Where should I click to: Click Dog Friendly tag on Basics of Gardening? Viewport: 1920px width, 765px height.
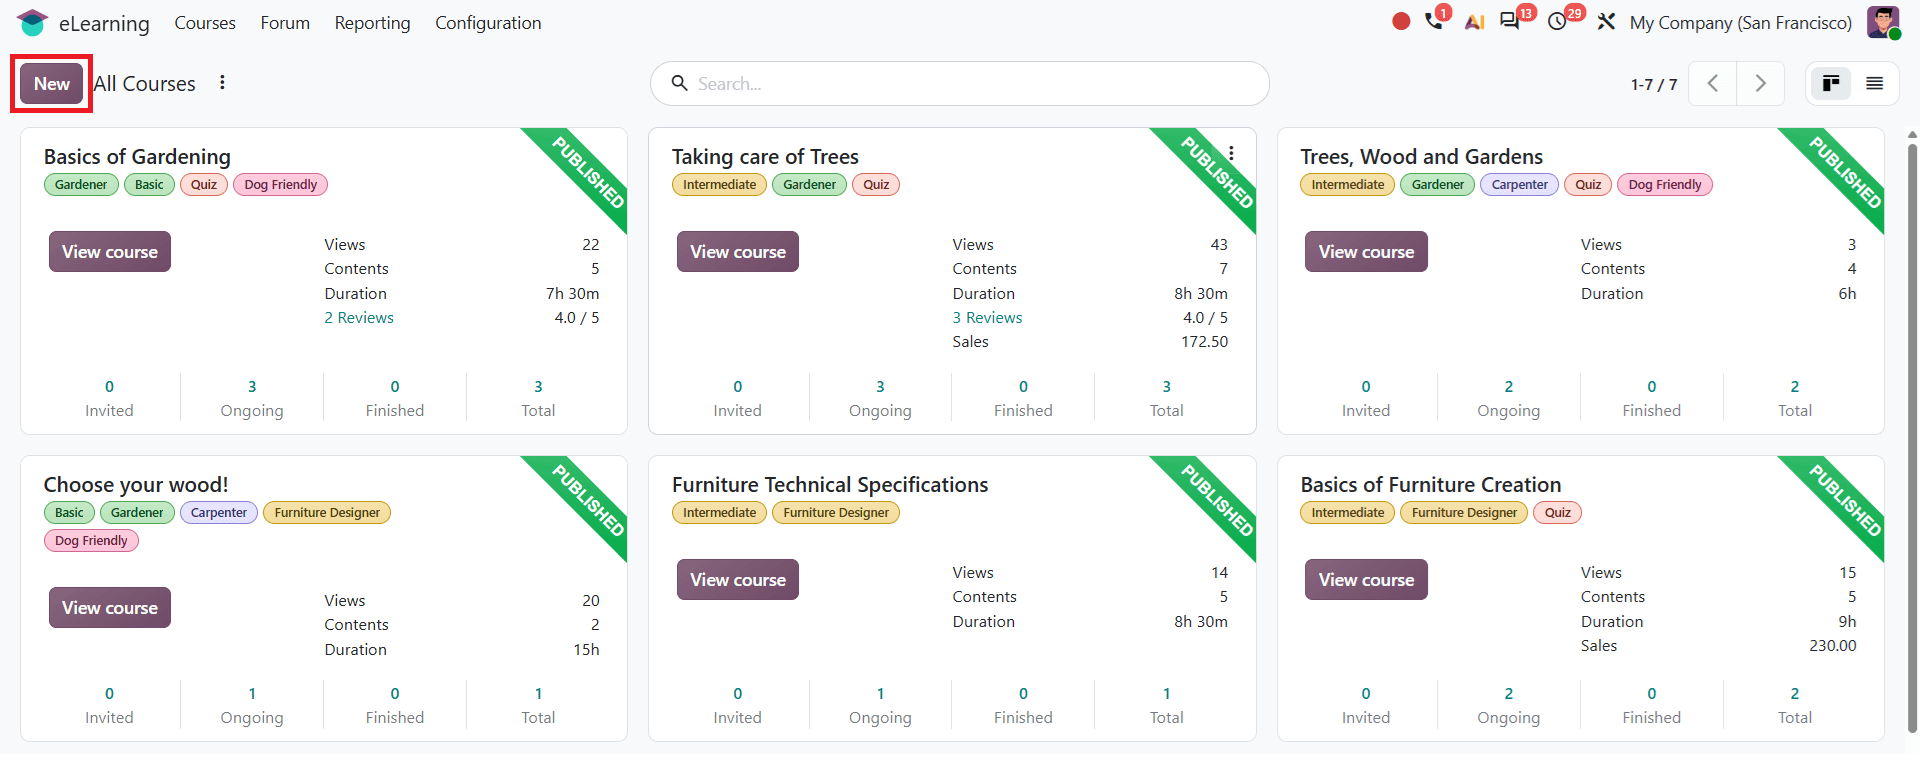[x=280, y=184]
